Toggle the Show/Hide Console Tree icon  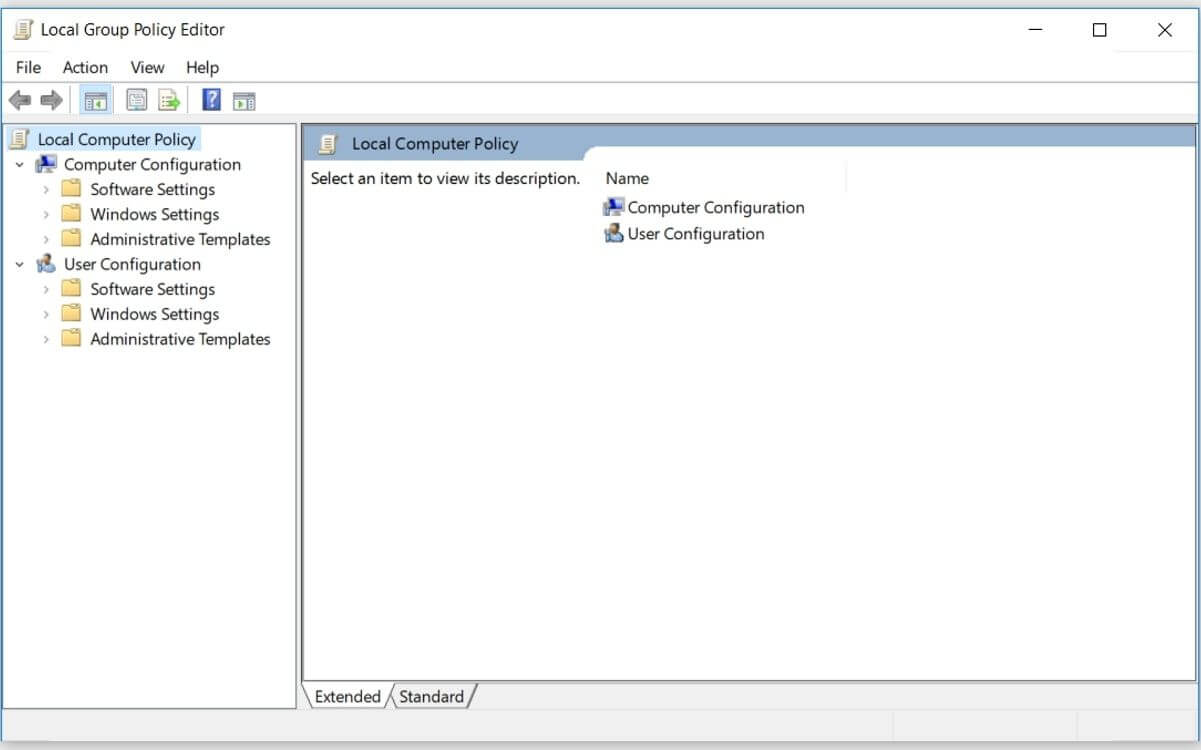(94, 99)
